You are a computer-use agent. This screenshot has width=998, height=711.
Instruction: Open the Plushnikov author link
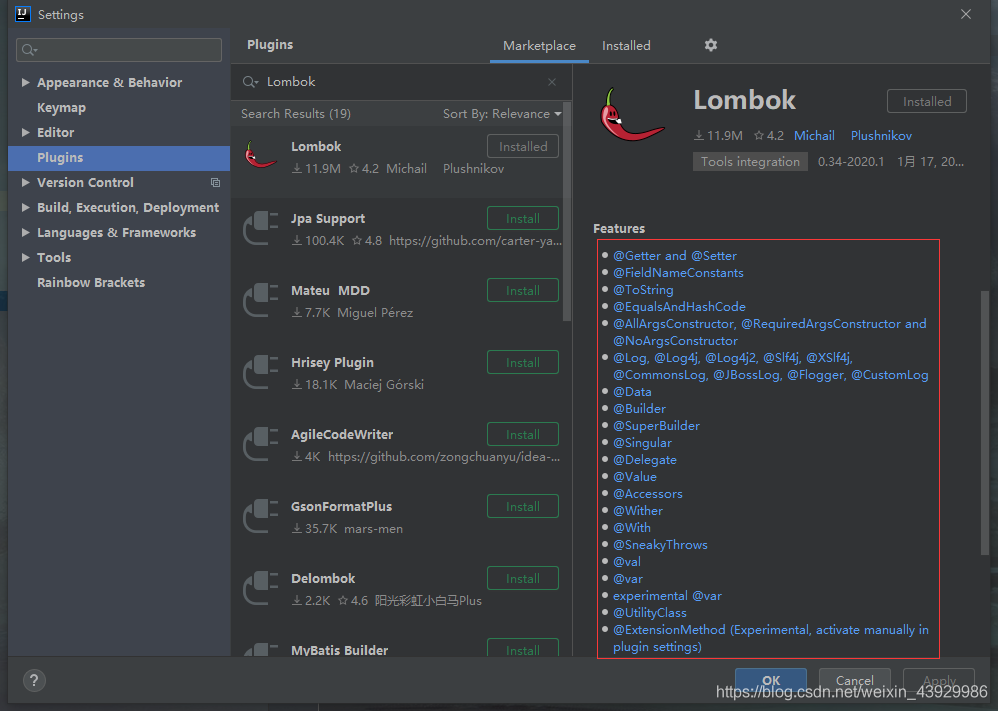(881, 136)
